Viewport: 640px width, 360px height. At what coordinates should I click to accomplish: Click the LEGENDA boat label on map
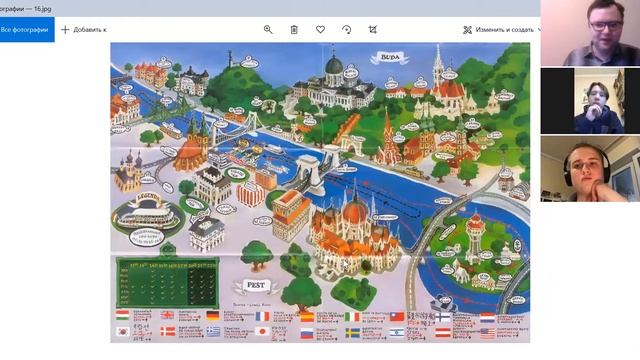[x=148, y=198]
